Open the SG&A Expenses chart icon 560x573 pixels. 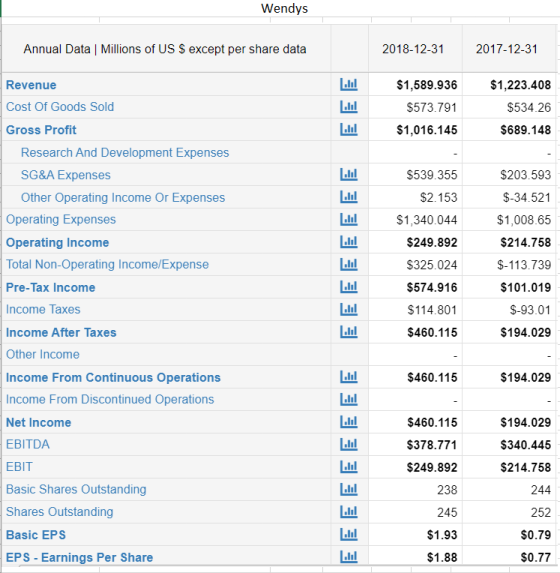(349, 174)
